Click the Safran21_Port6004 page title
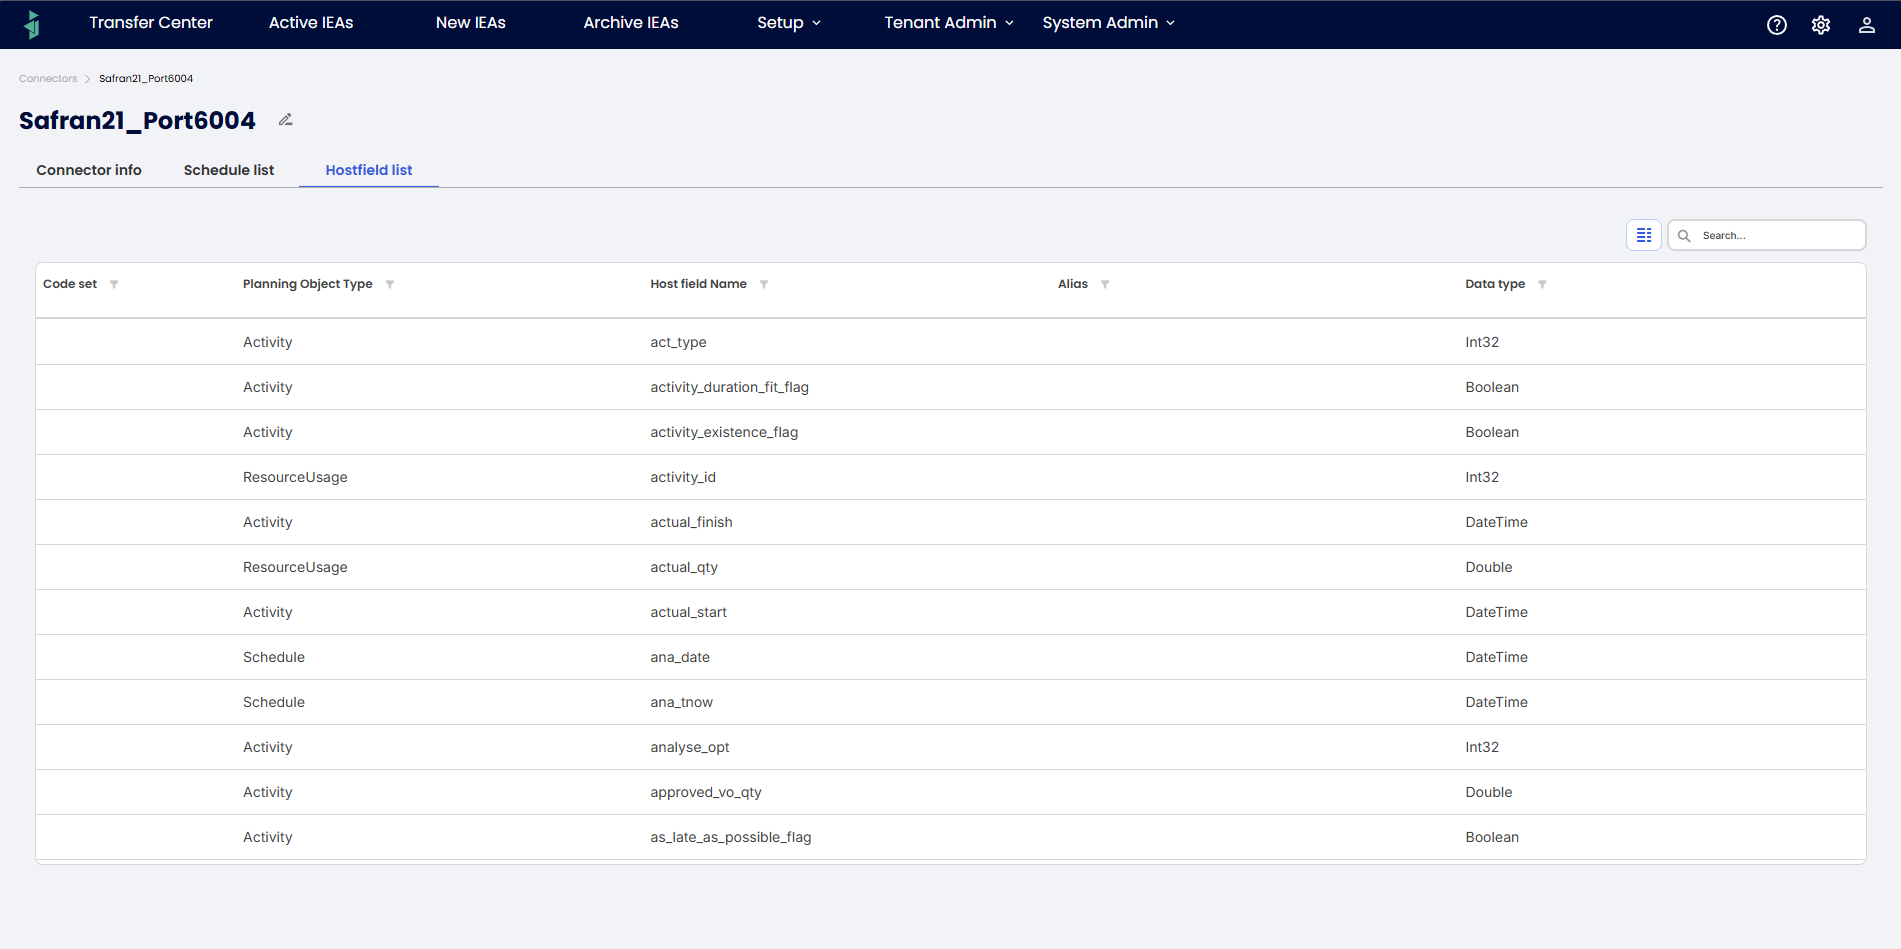 coord(137,121)
